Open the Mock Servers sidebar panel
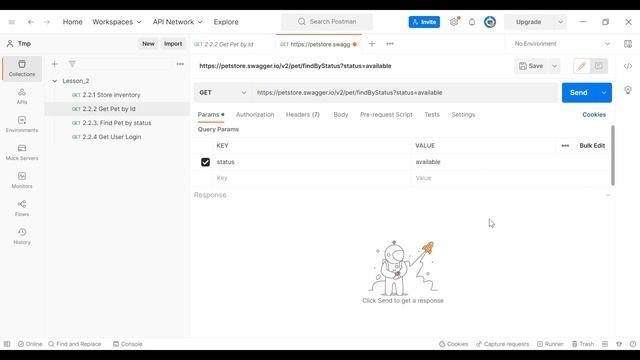Viewport: 640px width, 360px height. coord(22,152)
